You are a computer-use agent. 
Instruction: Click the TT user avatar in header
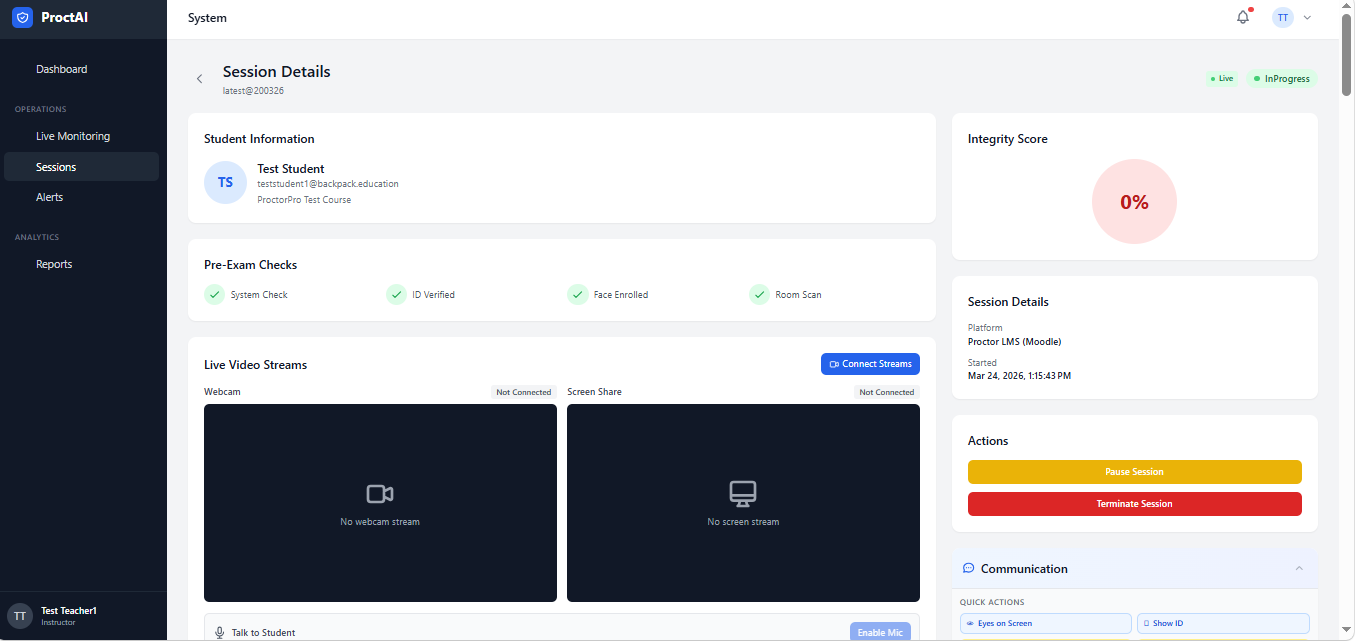1282,18
